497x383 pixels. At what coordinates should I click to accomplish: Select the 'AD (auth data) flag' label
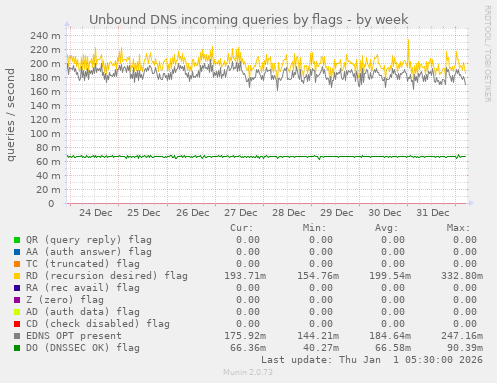(x=83, y=312)
